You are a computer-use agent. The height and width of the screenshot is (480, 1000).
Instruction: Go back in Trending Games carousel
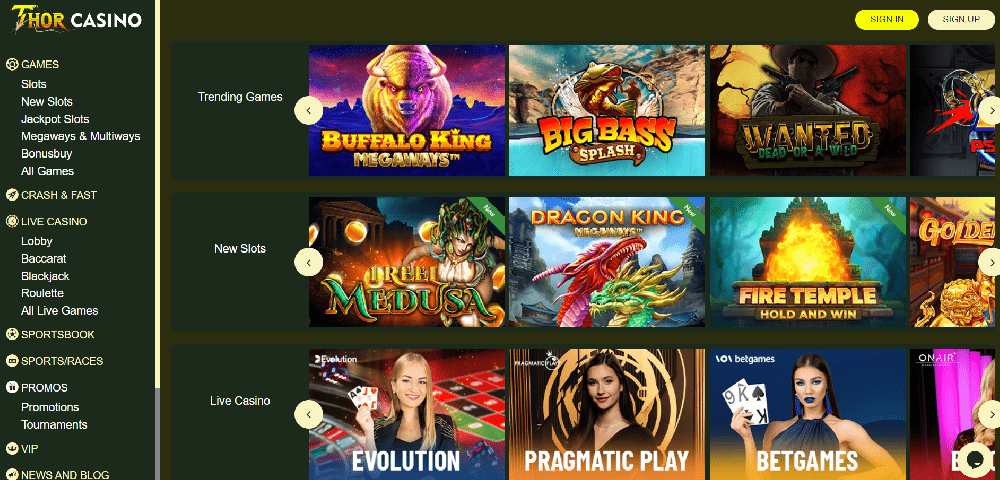click(309, 111)
